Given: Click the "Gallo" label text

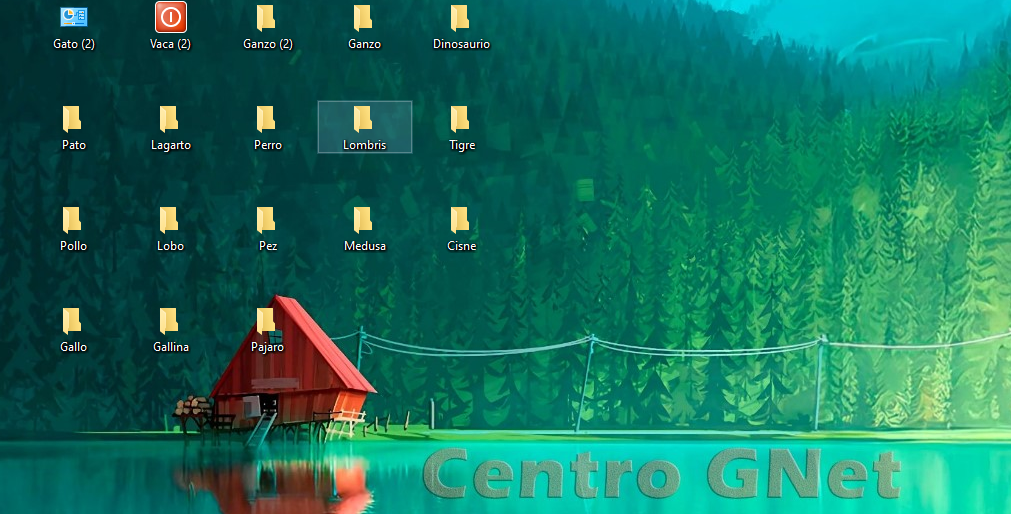Looking at the screenshot, I should 74,347.
